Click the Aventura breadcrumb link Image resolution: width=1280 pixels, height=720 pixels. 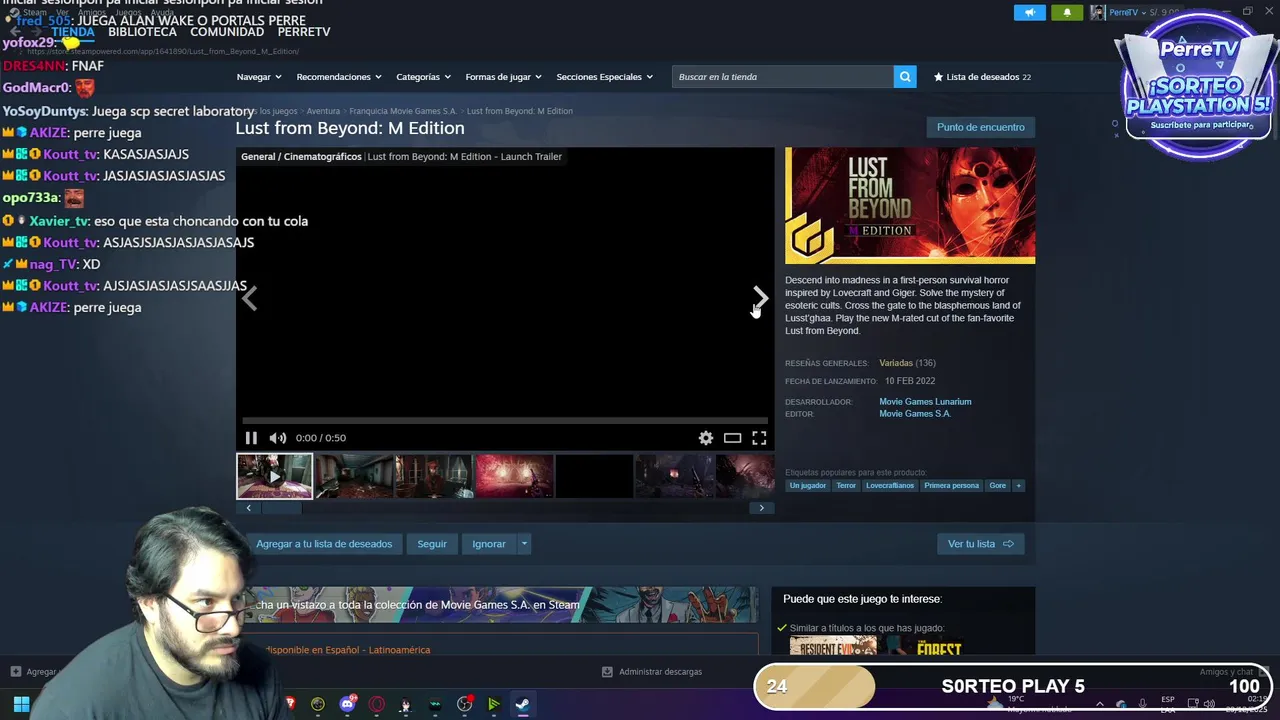[323, 111]
